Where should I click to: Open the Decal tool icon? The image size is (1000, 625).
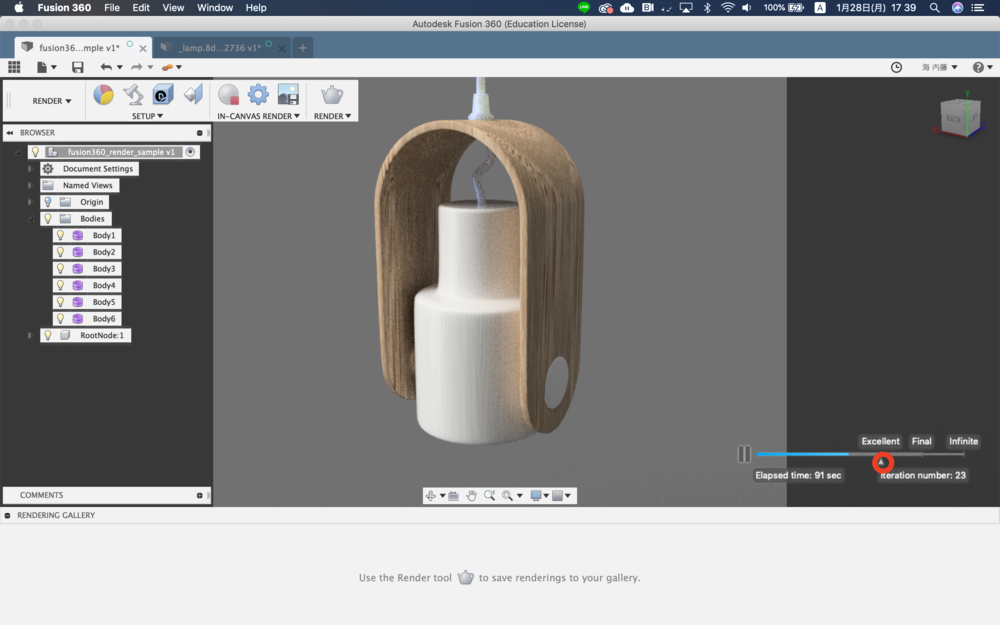point(162,95)
